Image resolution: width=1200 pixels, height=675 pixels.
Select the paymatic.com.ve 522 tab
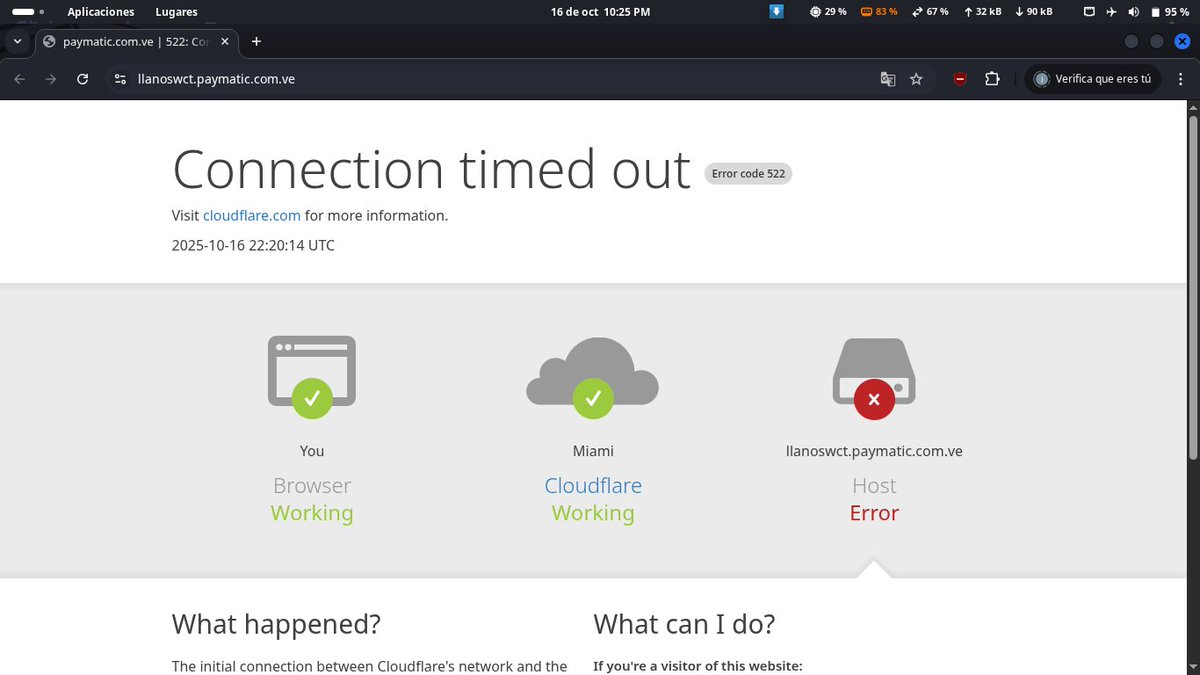138,41
